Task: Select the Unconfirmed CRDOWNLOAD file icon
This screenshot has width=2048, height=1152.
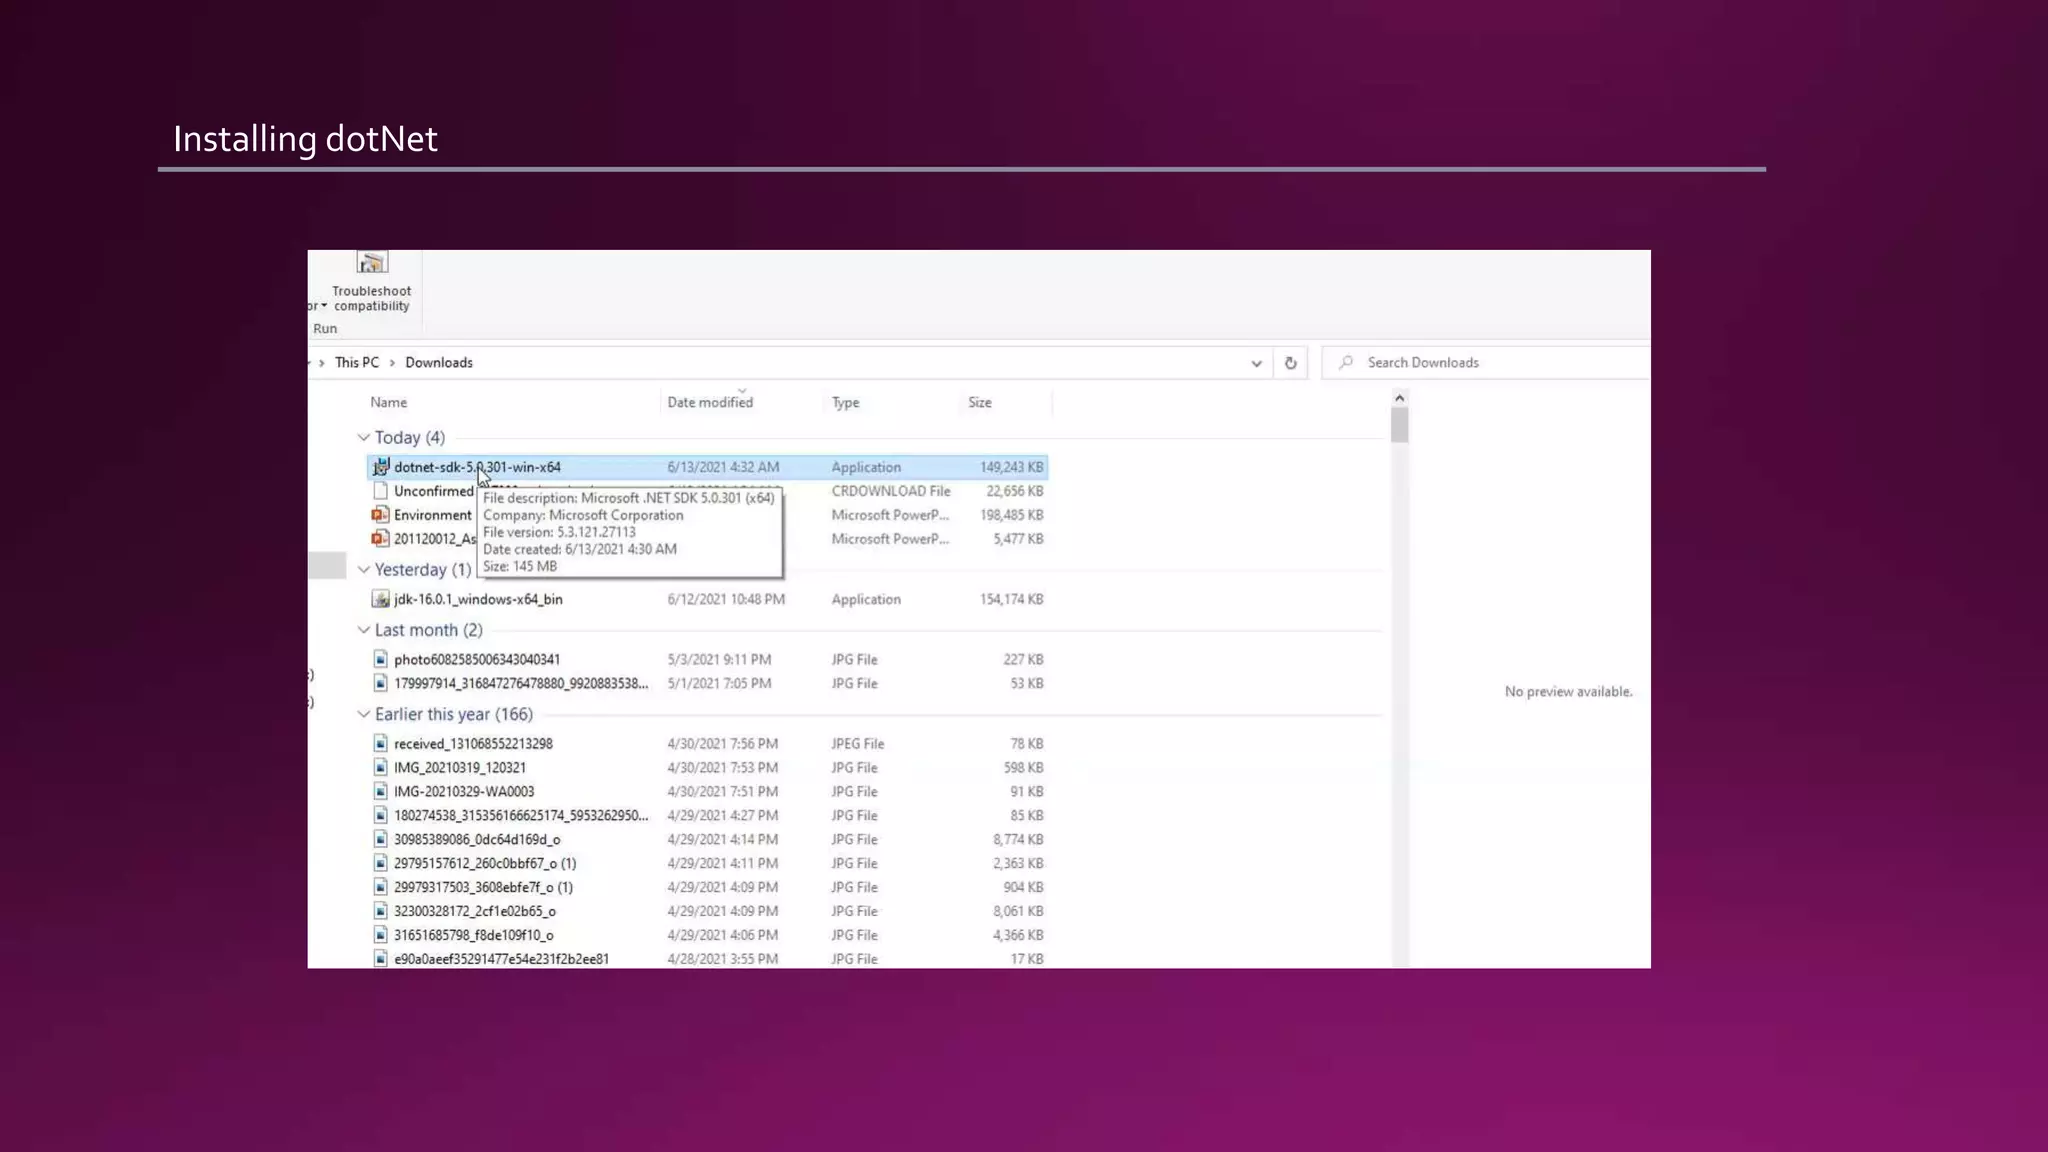Action: [380, 491]
